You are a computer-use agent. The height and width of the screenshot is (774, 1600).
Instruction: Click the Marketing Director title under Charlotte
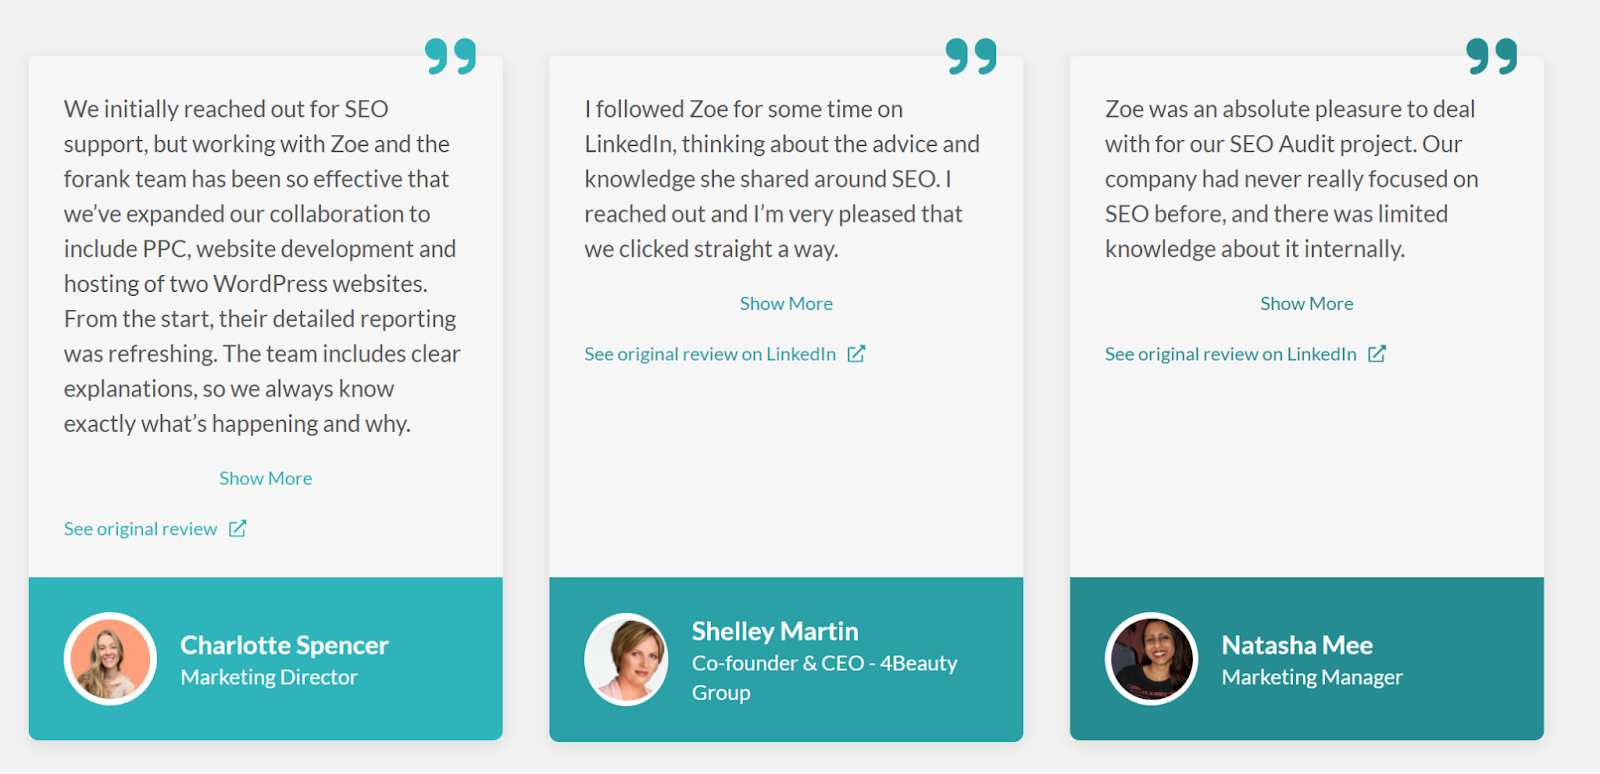coord(269,676)
